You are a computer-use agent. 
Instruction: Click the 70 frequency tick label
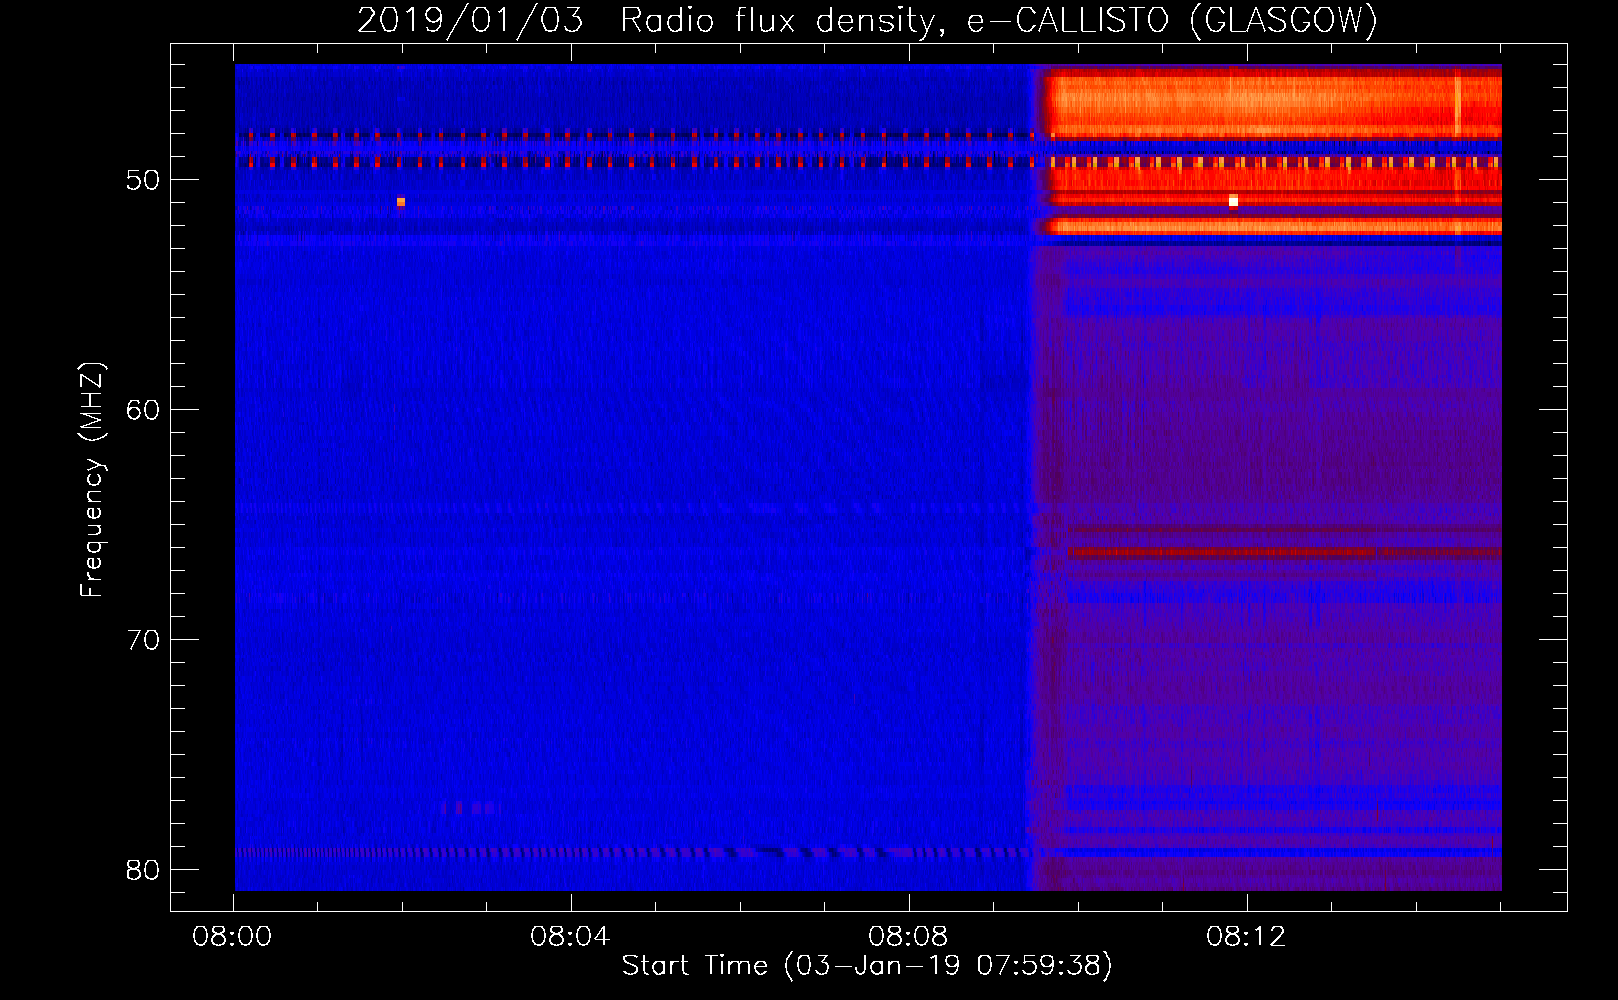143,640
